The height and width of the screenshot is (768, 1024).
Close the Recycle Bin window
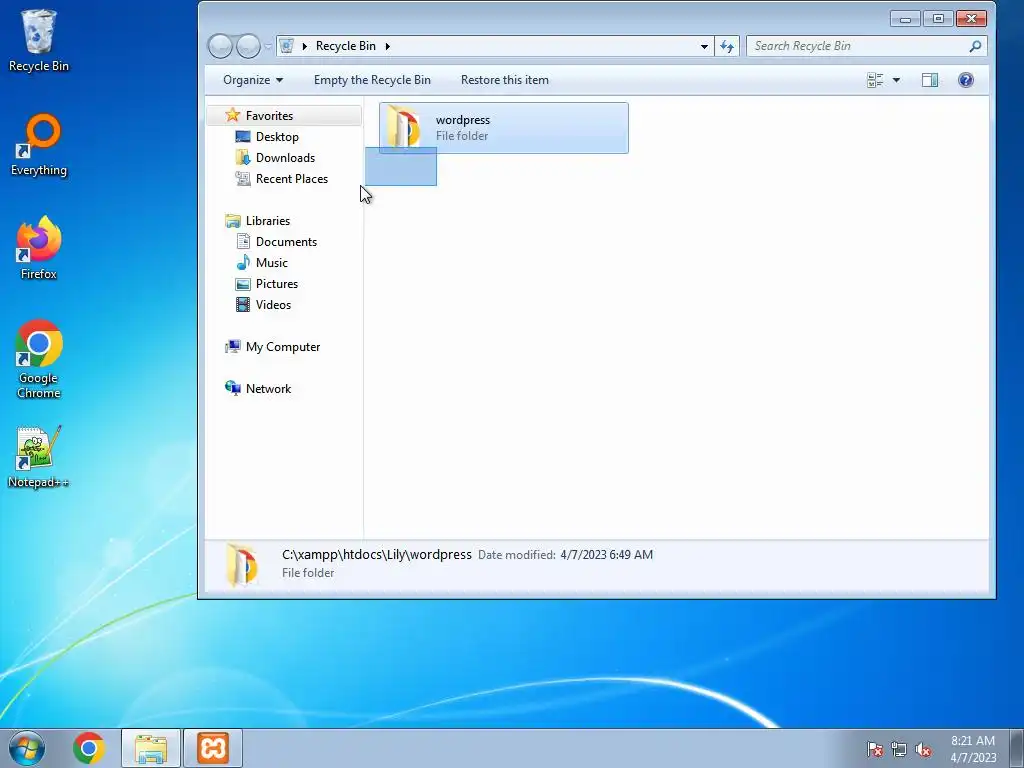pyautogui.click(x=971, y=19)
